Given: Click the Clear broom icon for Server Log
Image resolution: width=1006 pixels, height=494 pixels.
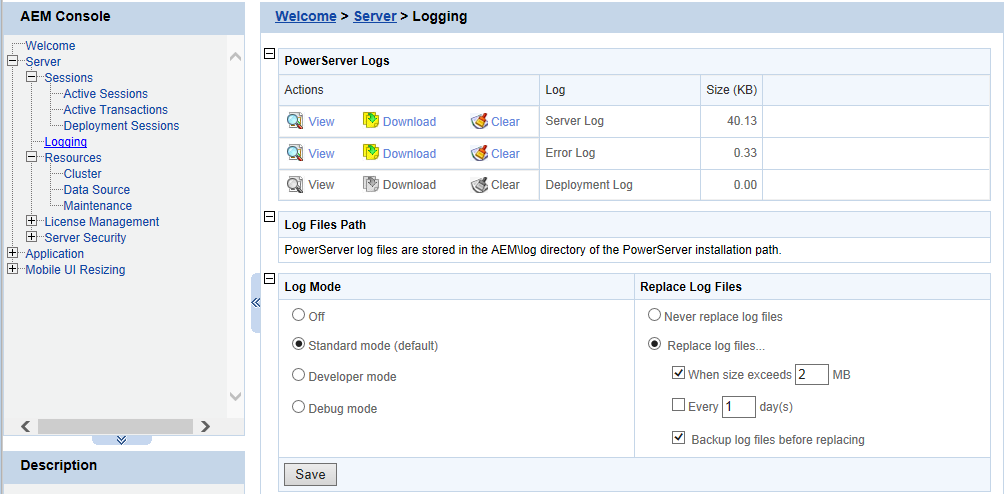Looking at the screenshot, I should [x=480, y=122].
